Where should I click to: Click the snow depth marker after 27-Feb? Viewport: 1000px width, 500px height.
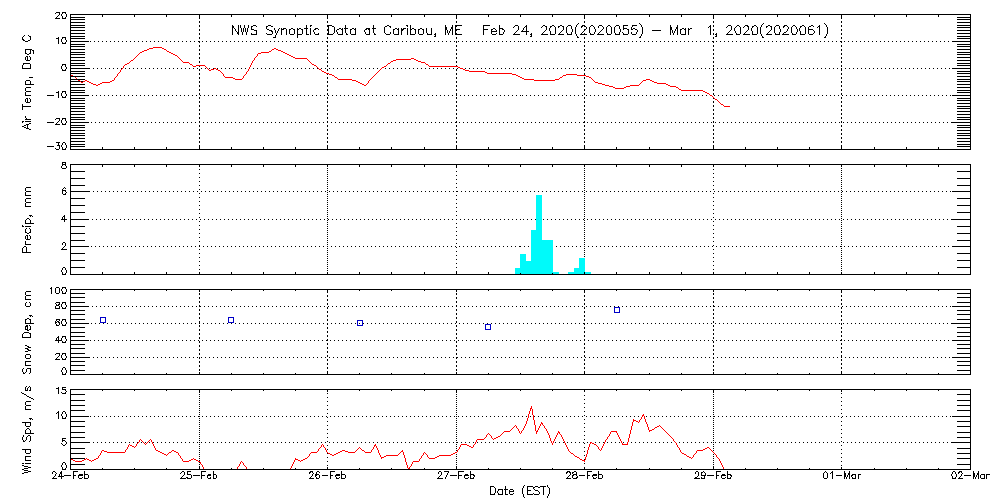[488, 327]
